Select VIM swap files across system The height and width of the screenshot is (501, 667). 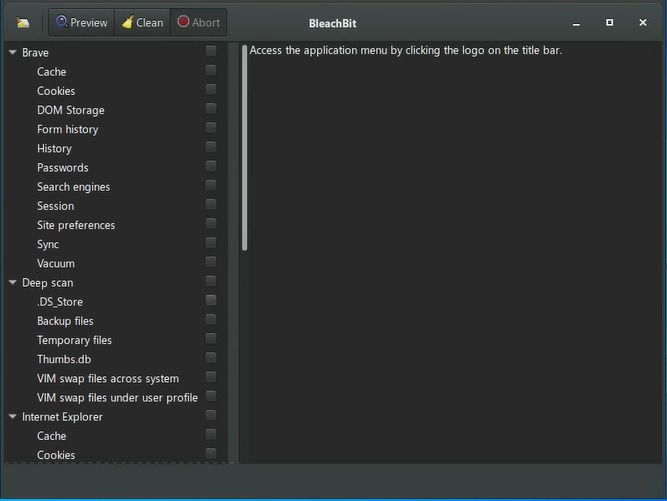[x=108, y=379]
